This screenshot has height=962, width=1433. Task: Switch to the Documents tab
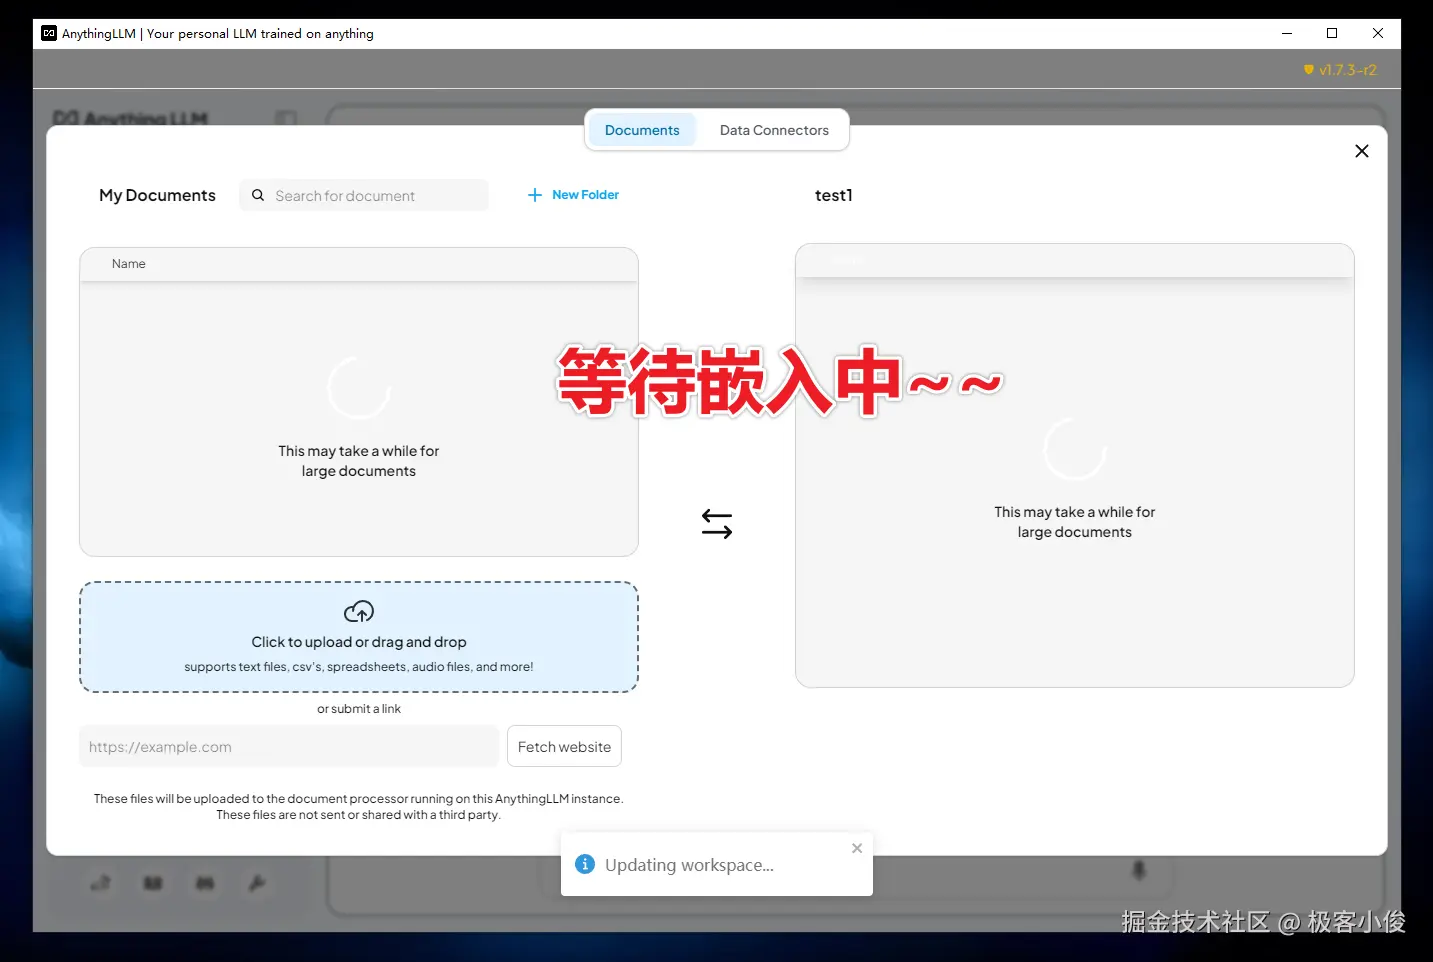(642, 130)
